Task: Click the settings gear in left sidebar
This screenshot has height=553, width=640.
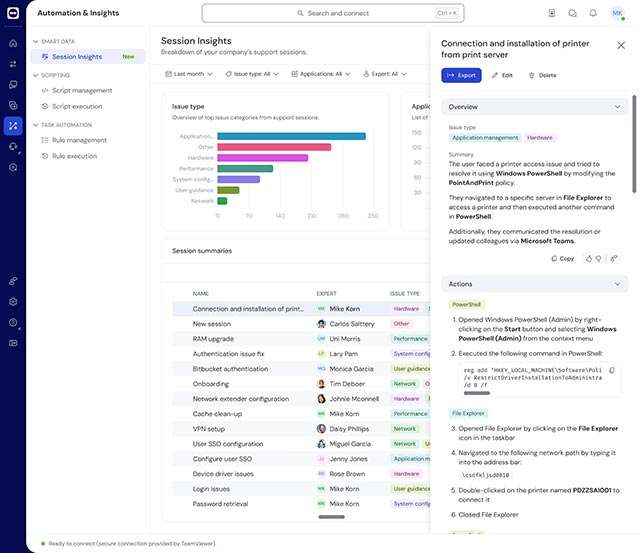Action: (x=13, y=301)
